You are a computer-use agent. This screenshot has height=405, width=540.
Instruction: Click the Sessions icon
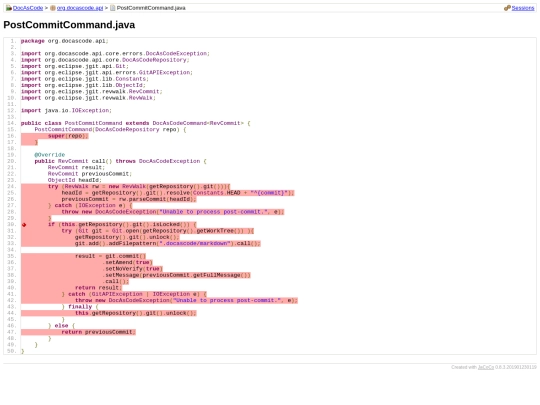tap(507, 8)
